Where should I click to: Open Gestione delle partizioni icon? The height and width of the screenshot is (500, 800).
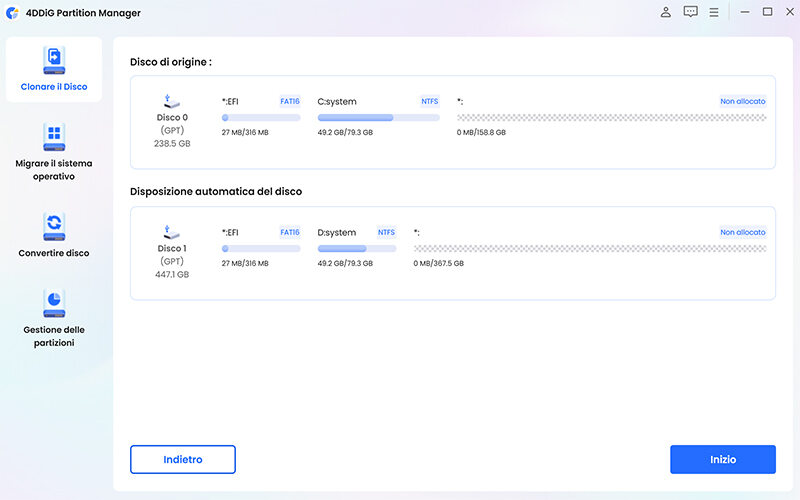54,304
